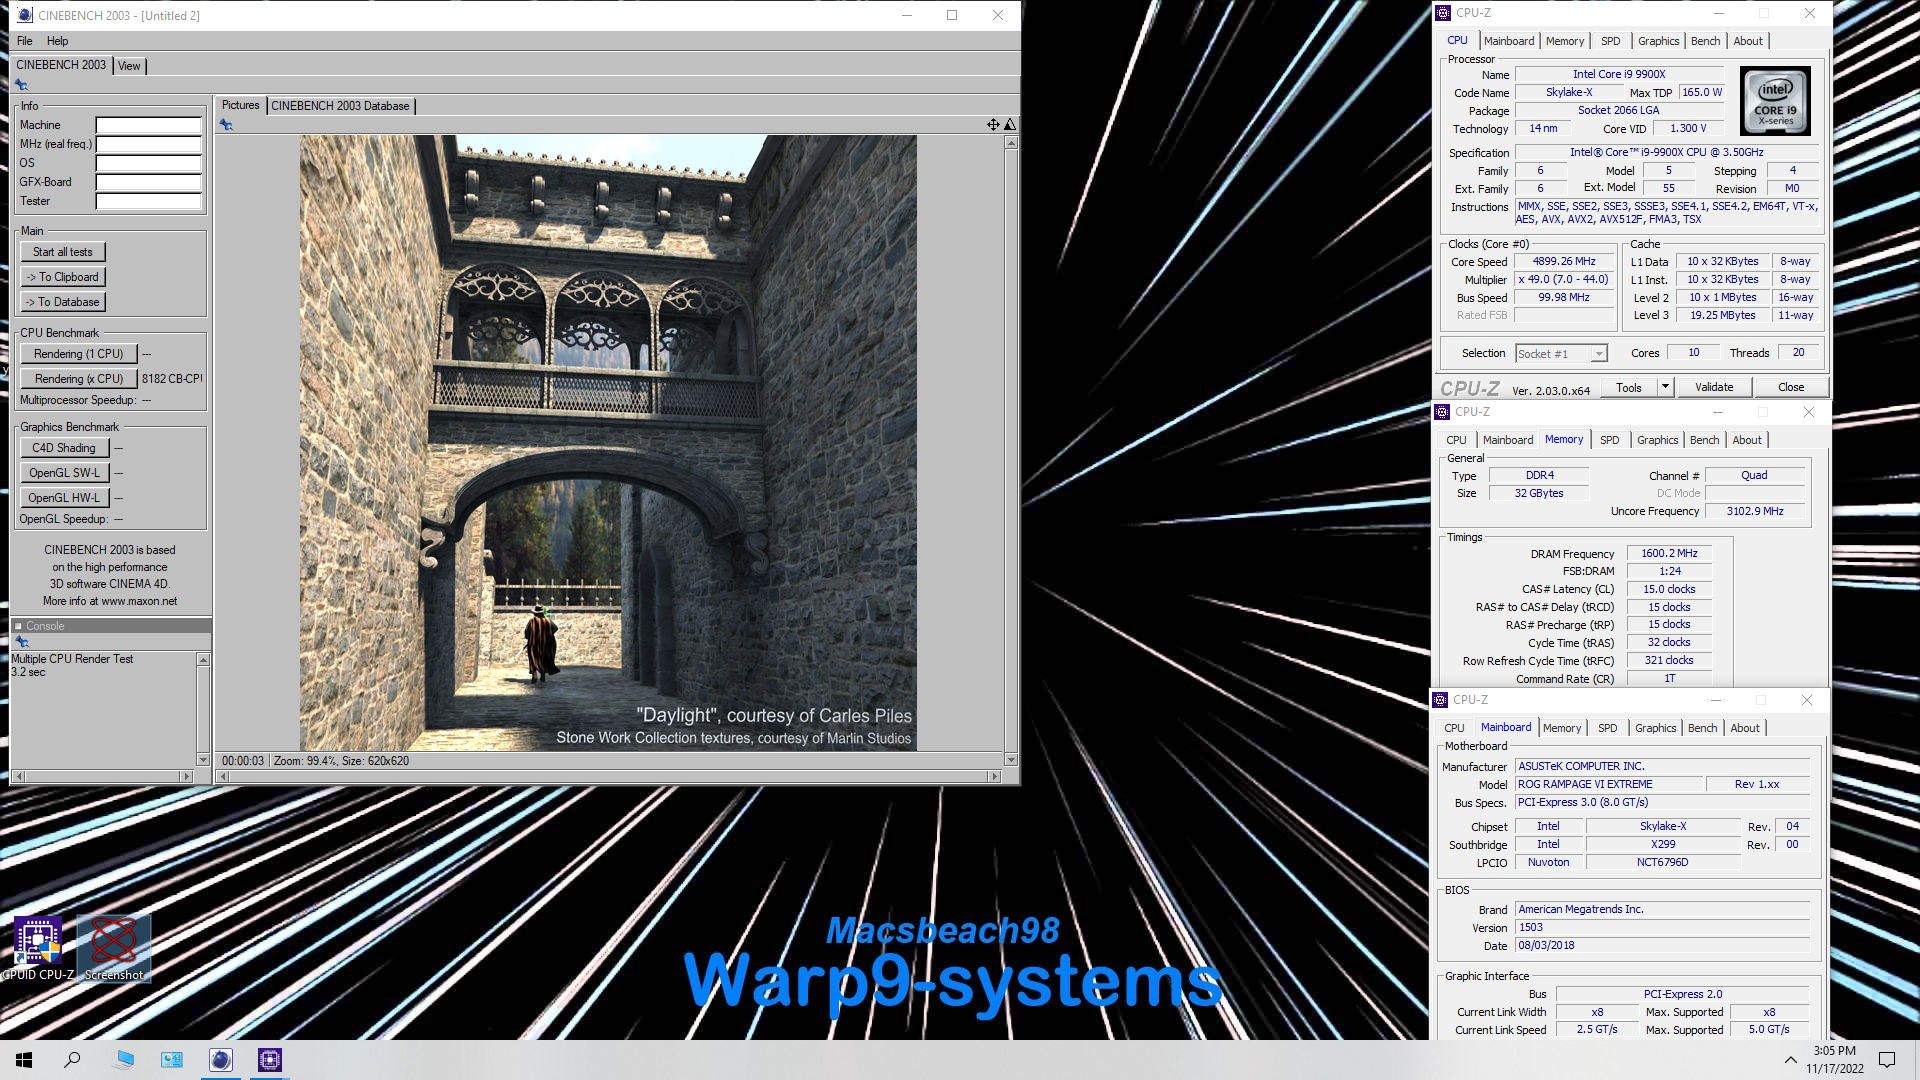Click the CPU-Z taskbar icon
This screenshot has height=1080, width=1920.
(269, 1060)
